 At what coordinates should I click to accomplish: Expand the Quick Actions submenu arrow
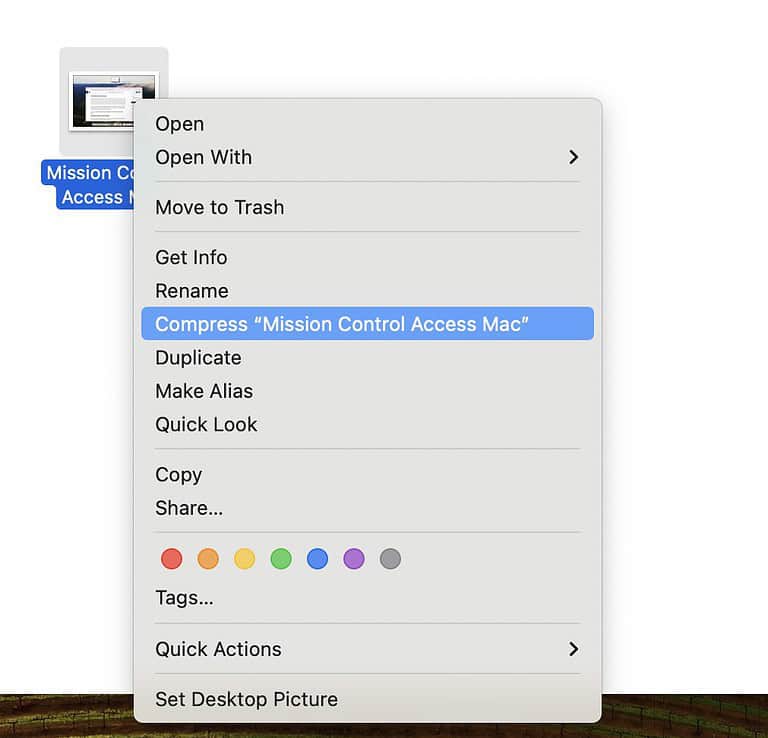tap(573, 649)
